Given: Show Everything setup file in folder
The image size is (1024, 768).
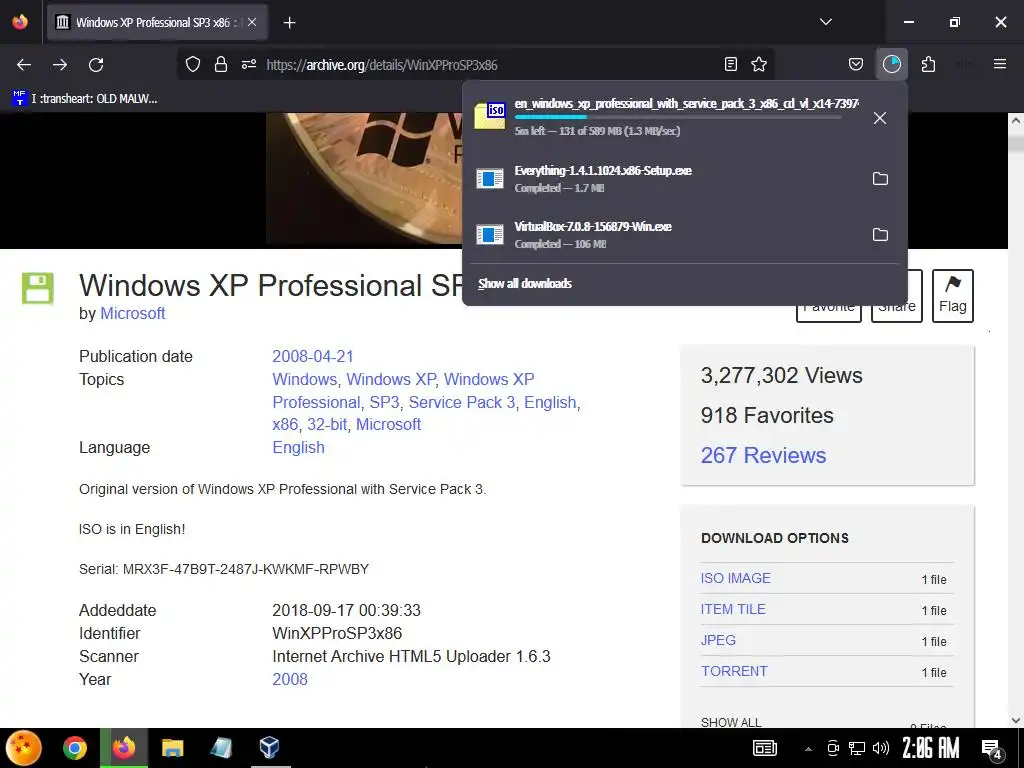Looking at the screenshot, I should (x=880, y=178).
